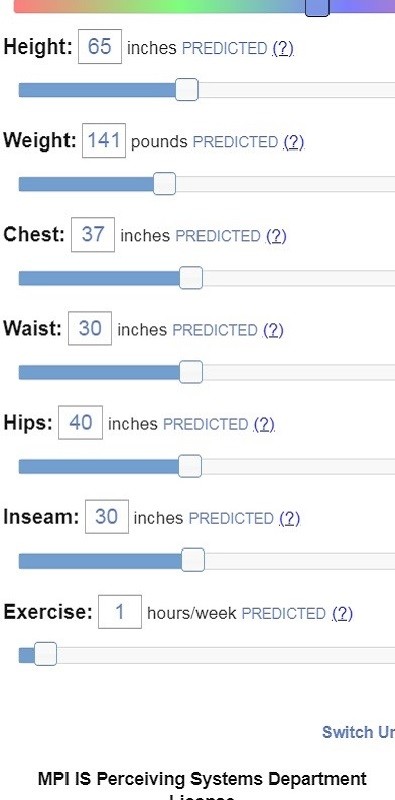The height and width of the screenshot is (800, 395).
Task: Select the Height value input box
Action: tap(100, 46)
